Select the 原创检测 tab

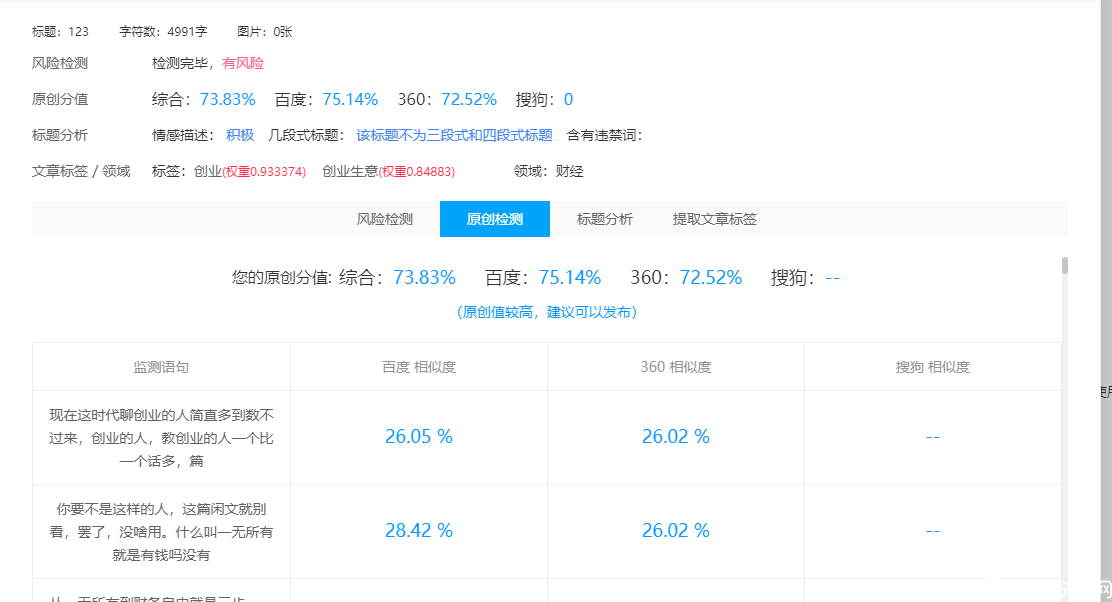click(x=494, y=219)
